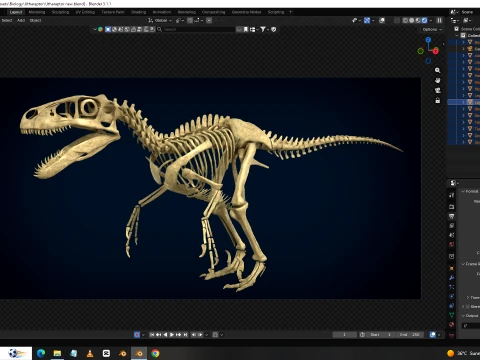Image resolution: width=480 pixels, height=360 pixels.
Task: Open Microsoft Edge from taskbar
Action: [x=41, y=353]
